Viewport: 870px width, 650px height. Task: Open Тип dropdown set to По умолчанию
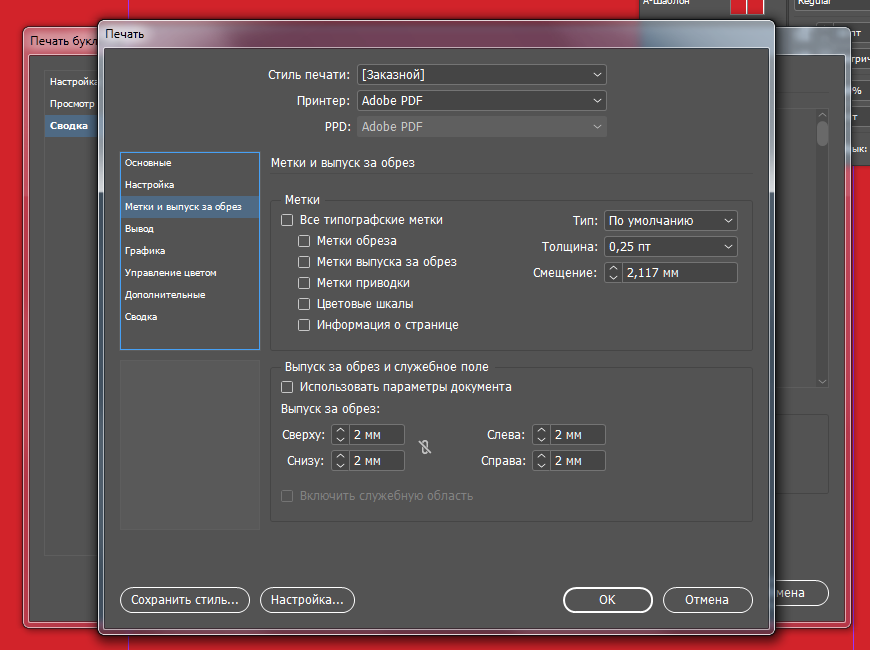click(671, 221)
